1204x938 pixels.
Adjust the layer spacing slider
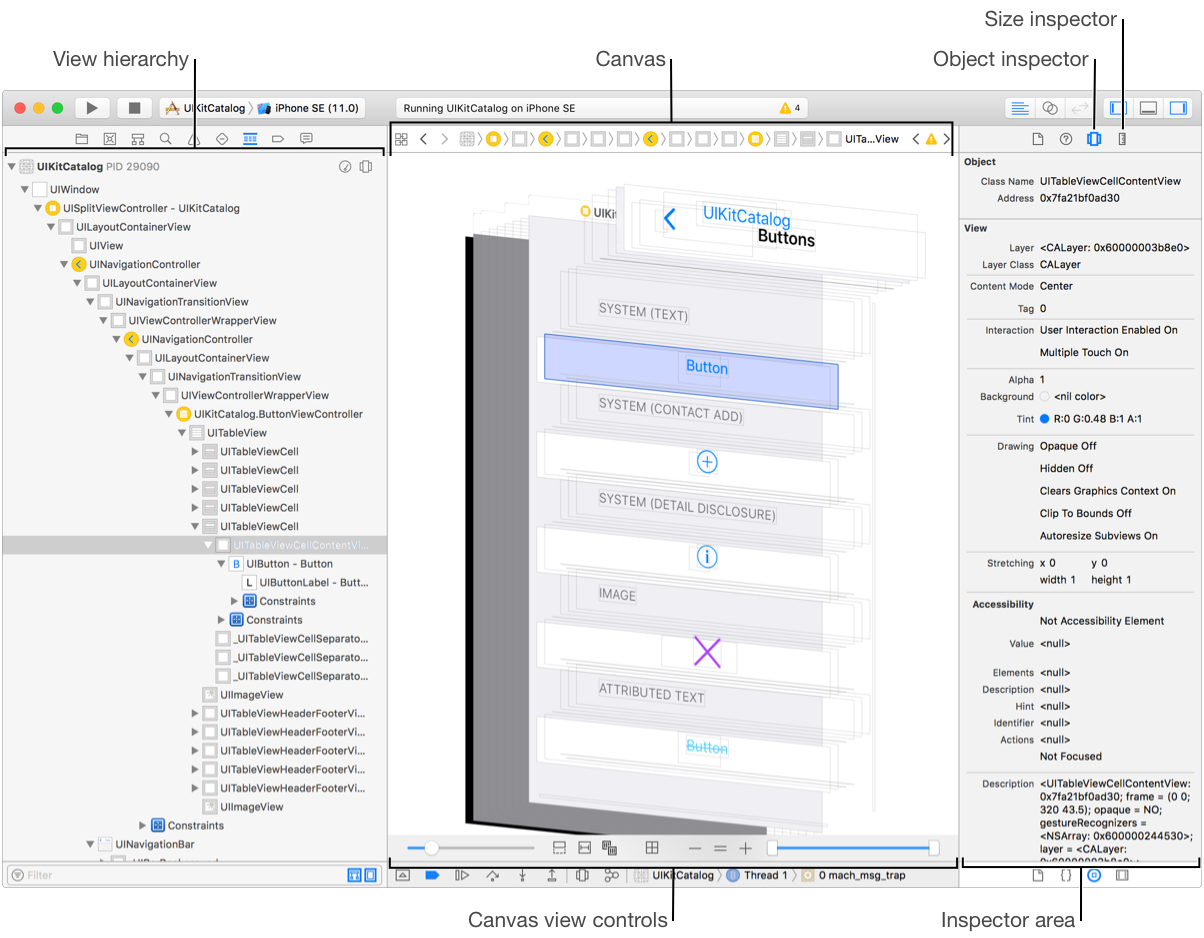tap(432, 848)
